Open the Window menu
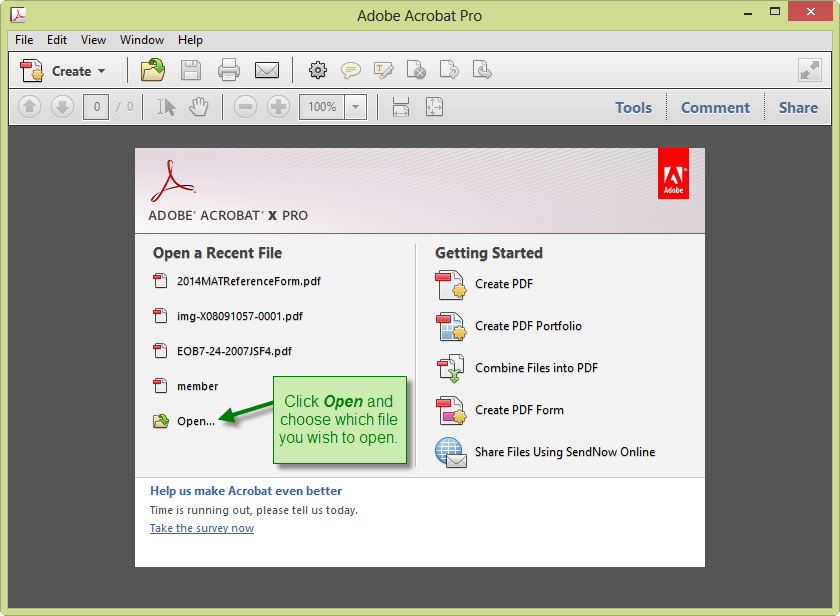This screenshot has width=840, height=616. (142, 40)
